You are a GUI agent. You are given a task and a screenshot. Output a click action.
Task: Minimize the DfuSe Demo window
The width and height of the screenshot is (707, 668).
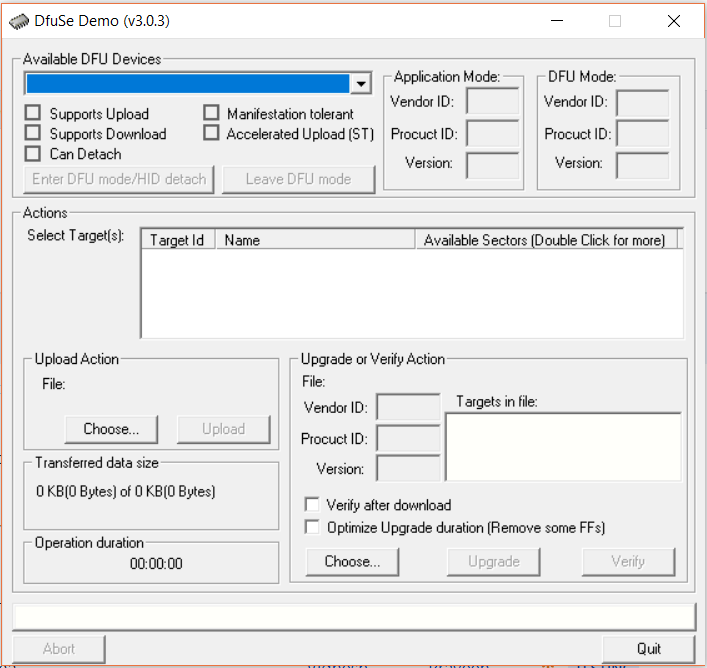click(x=557, y=21)
